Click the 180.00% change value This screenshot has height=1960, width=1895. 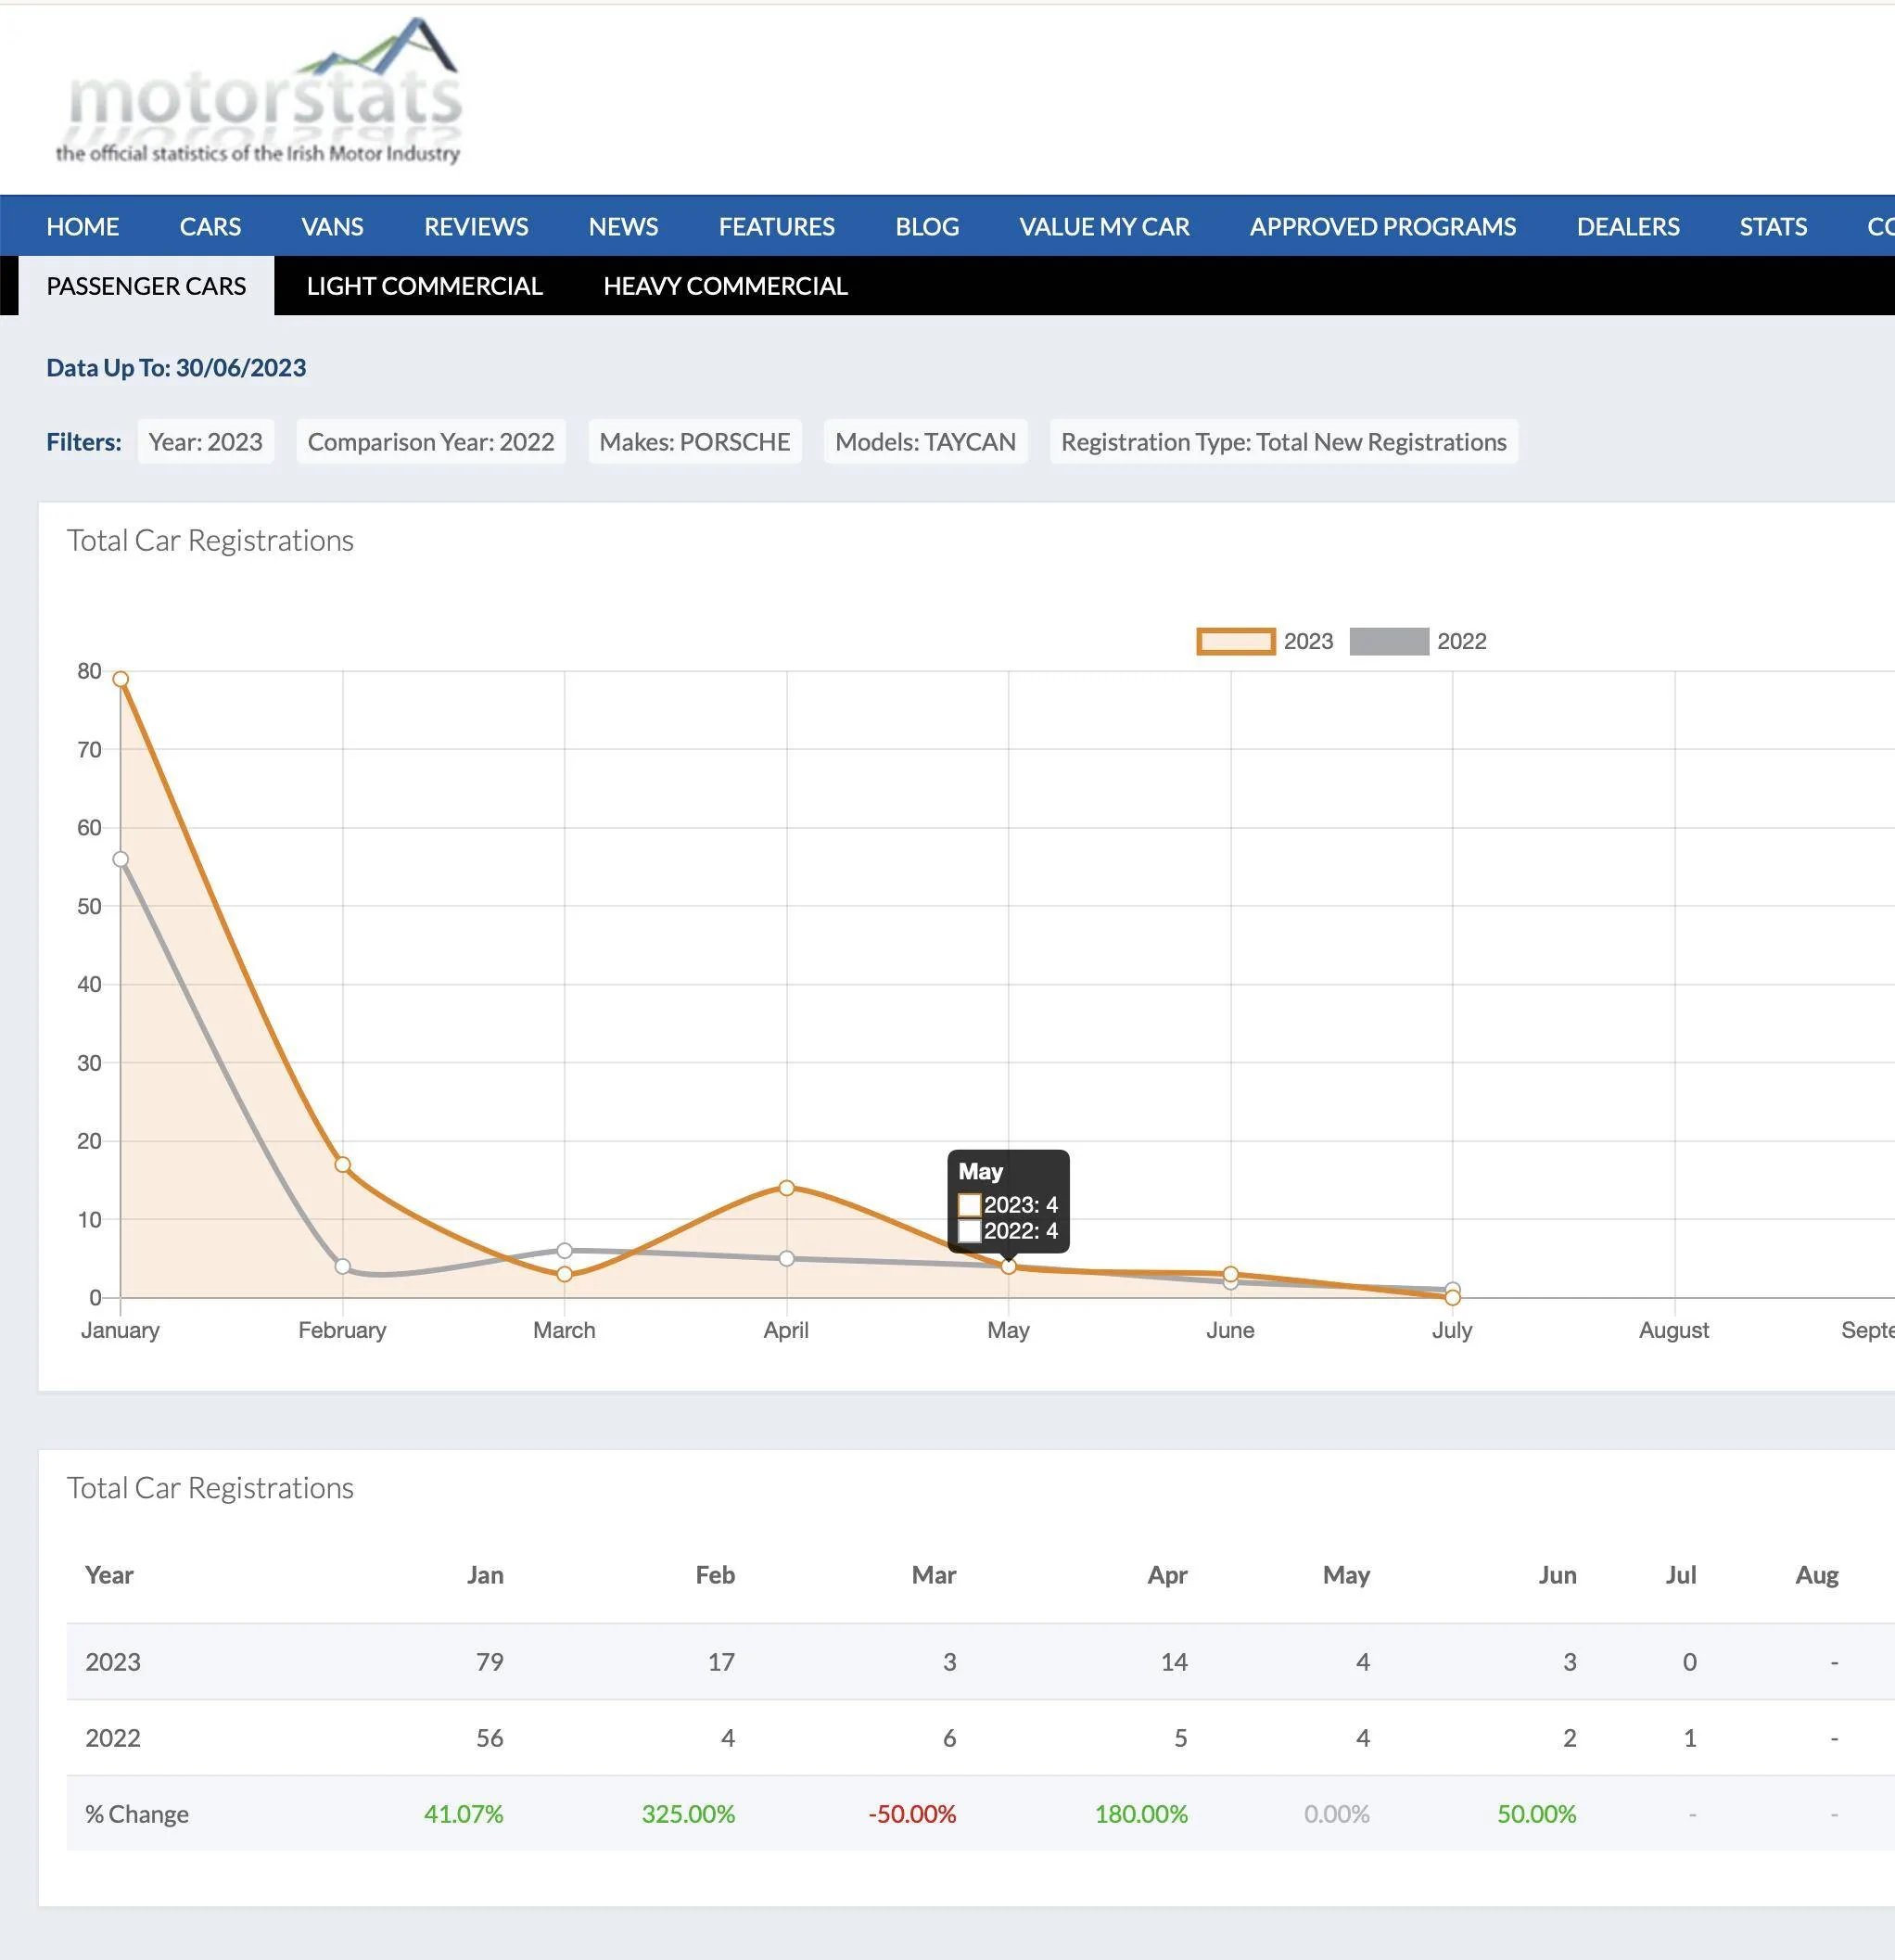(x=1141, y=1814)
